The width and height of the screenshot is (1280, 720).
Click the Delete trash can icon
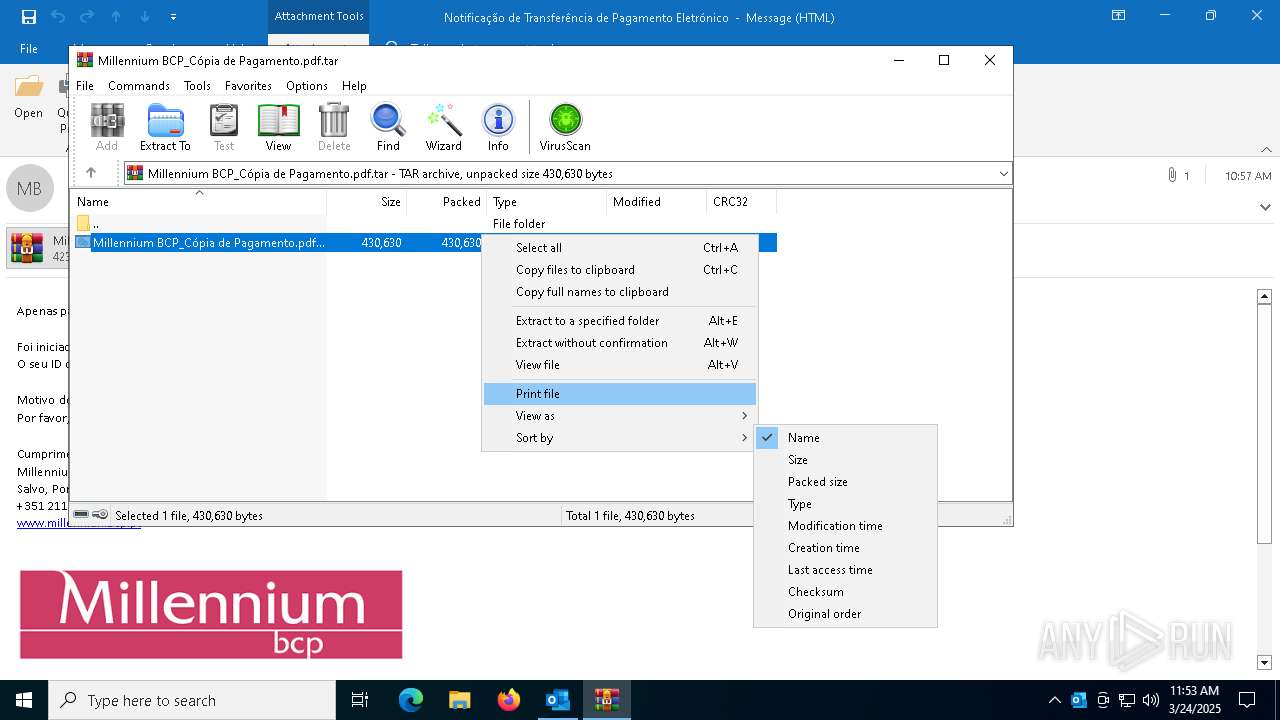(x=334, y=127)
